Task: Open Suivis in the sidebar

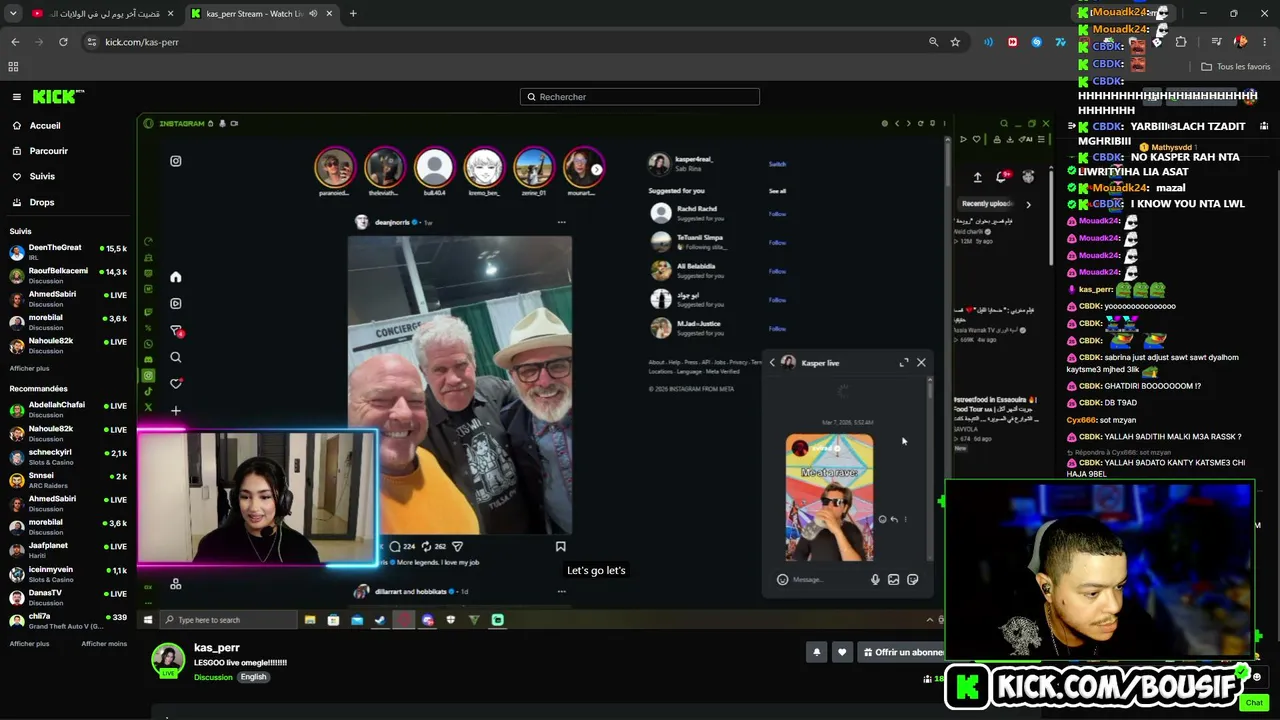Action: pyautogui.click(x=42, y=176)
